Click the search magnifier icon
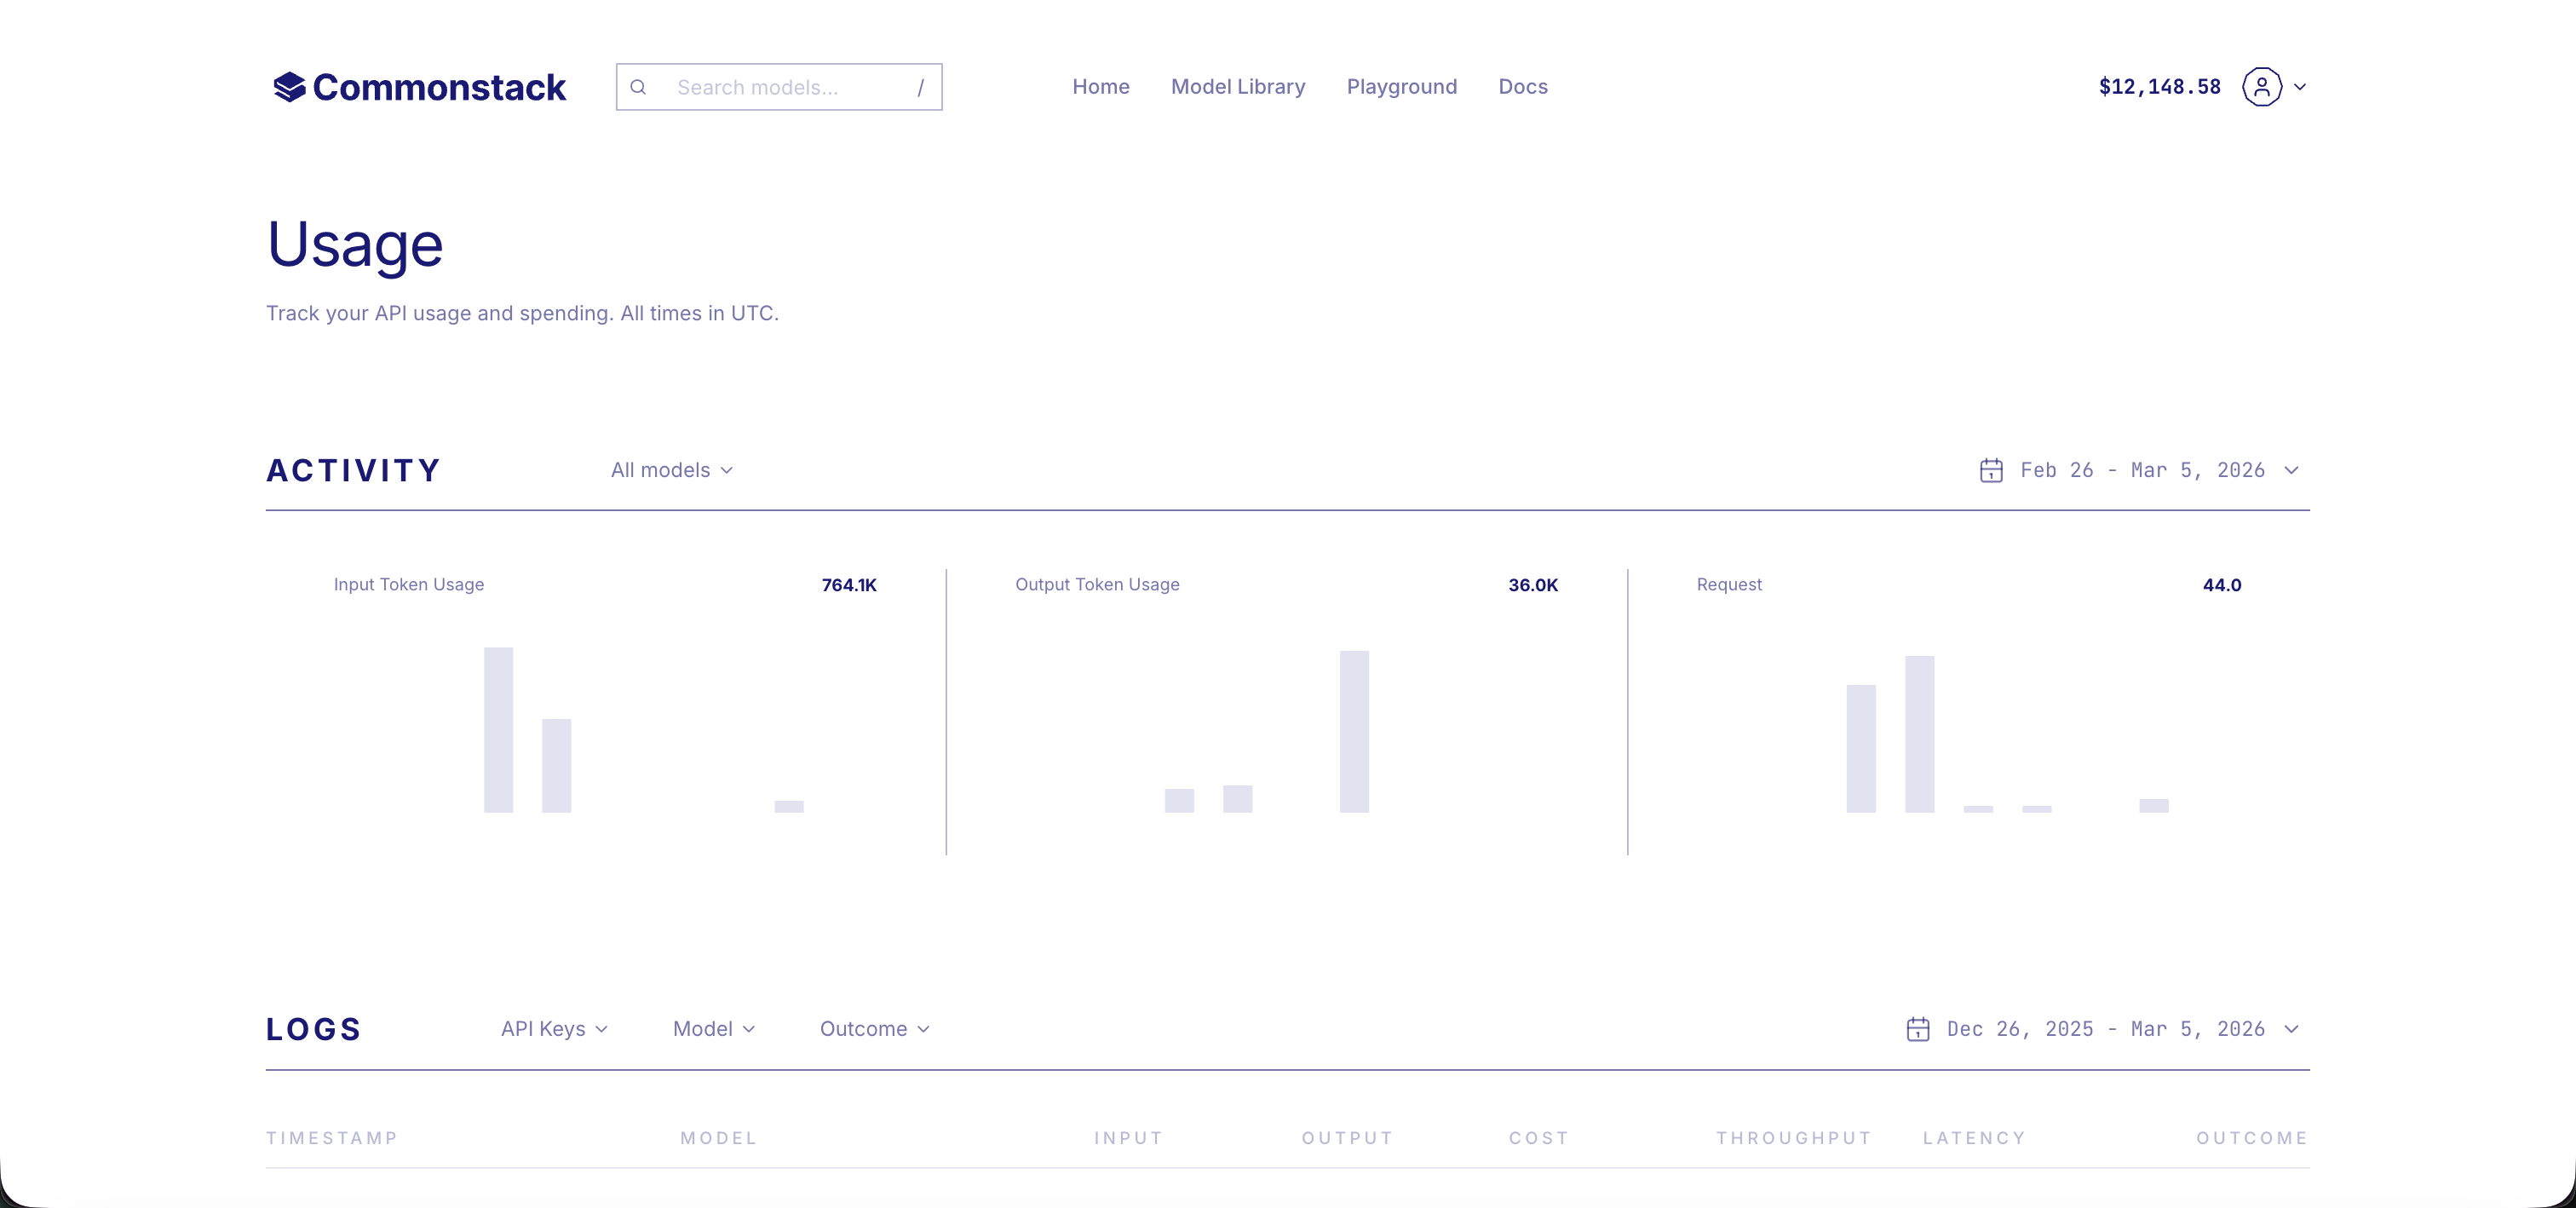Viewport: 2576px width, 1208px height. click(x=638, y=87)
